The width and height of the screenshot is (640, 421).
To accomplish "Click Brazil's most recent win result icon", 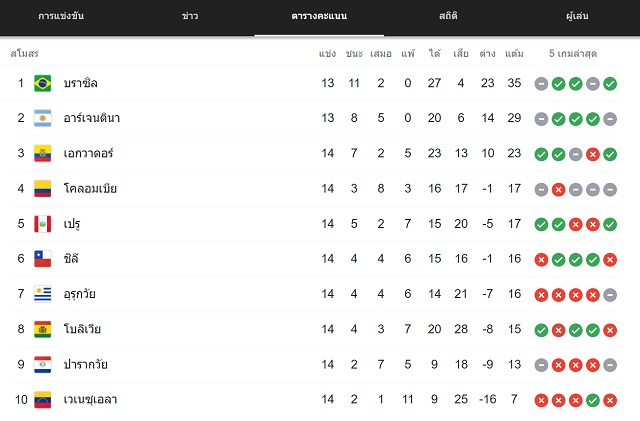I will [610, 84].
